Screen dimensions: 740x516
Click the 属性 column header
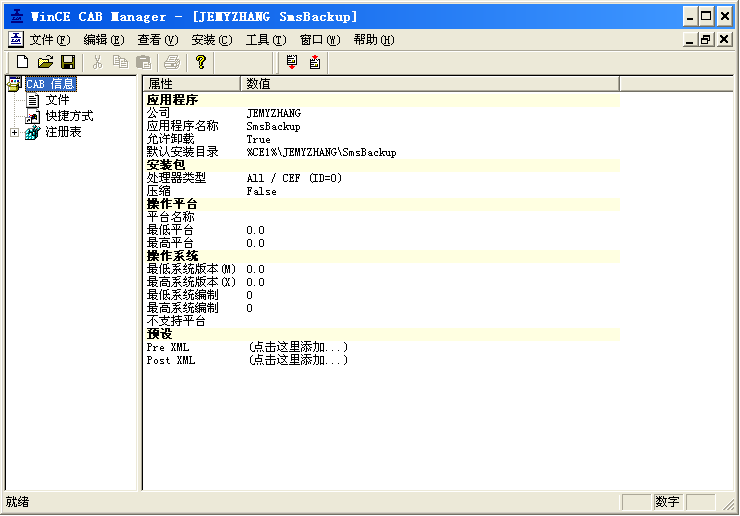click(x=191, y=84)
